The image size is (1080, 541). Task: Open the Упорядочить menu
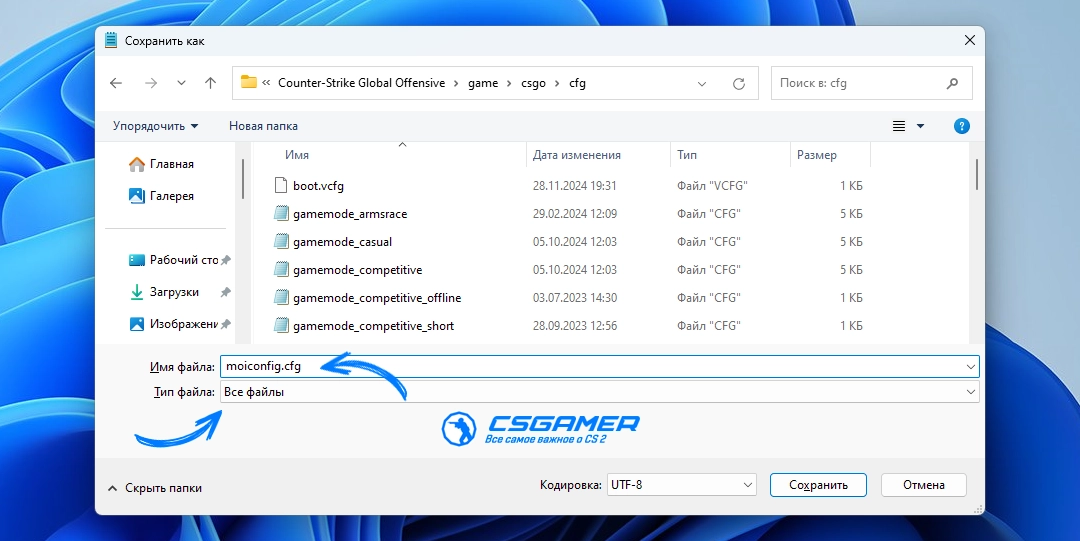click(156, 126)
